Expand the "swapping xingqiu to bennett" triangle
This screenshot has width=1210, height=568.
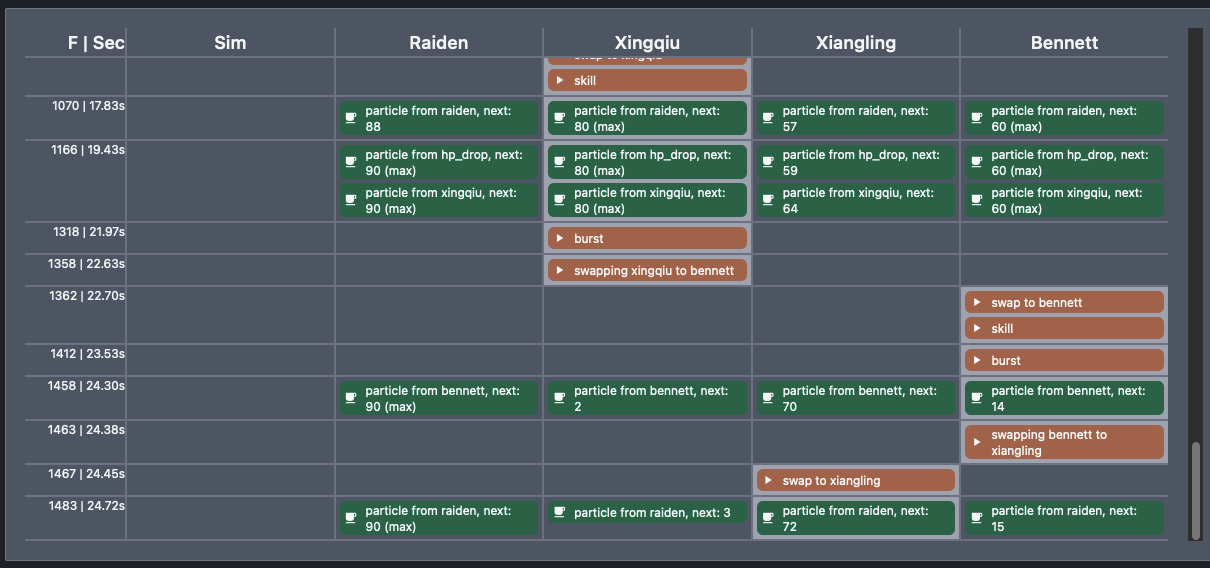(560, 271)
